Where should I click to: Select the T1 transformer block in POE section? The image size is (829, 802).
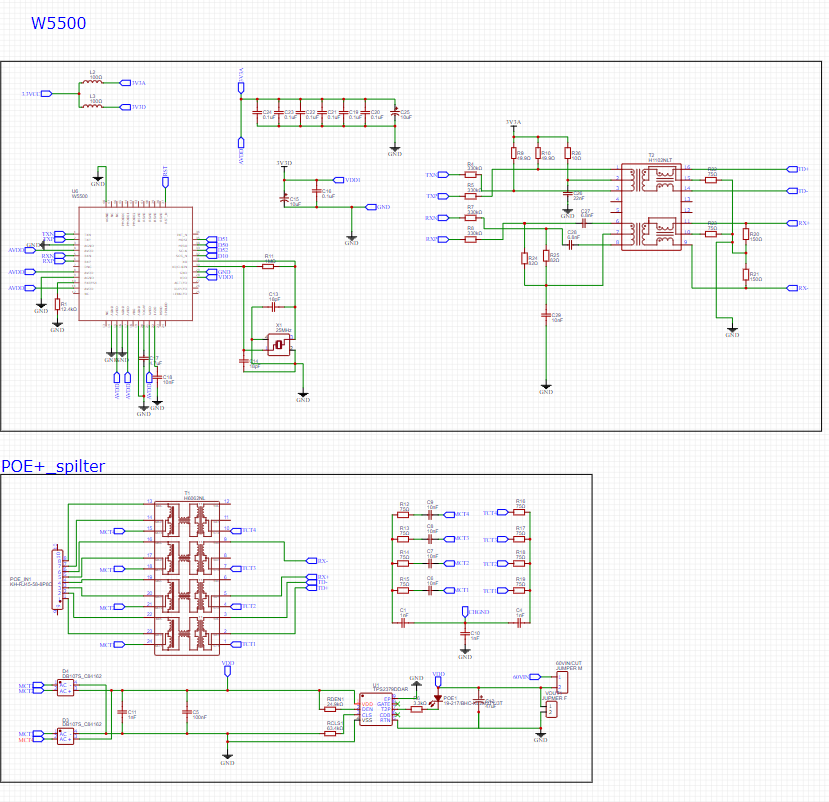(187, 578)
